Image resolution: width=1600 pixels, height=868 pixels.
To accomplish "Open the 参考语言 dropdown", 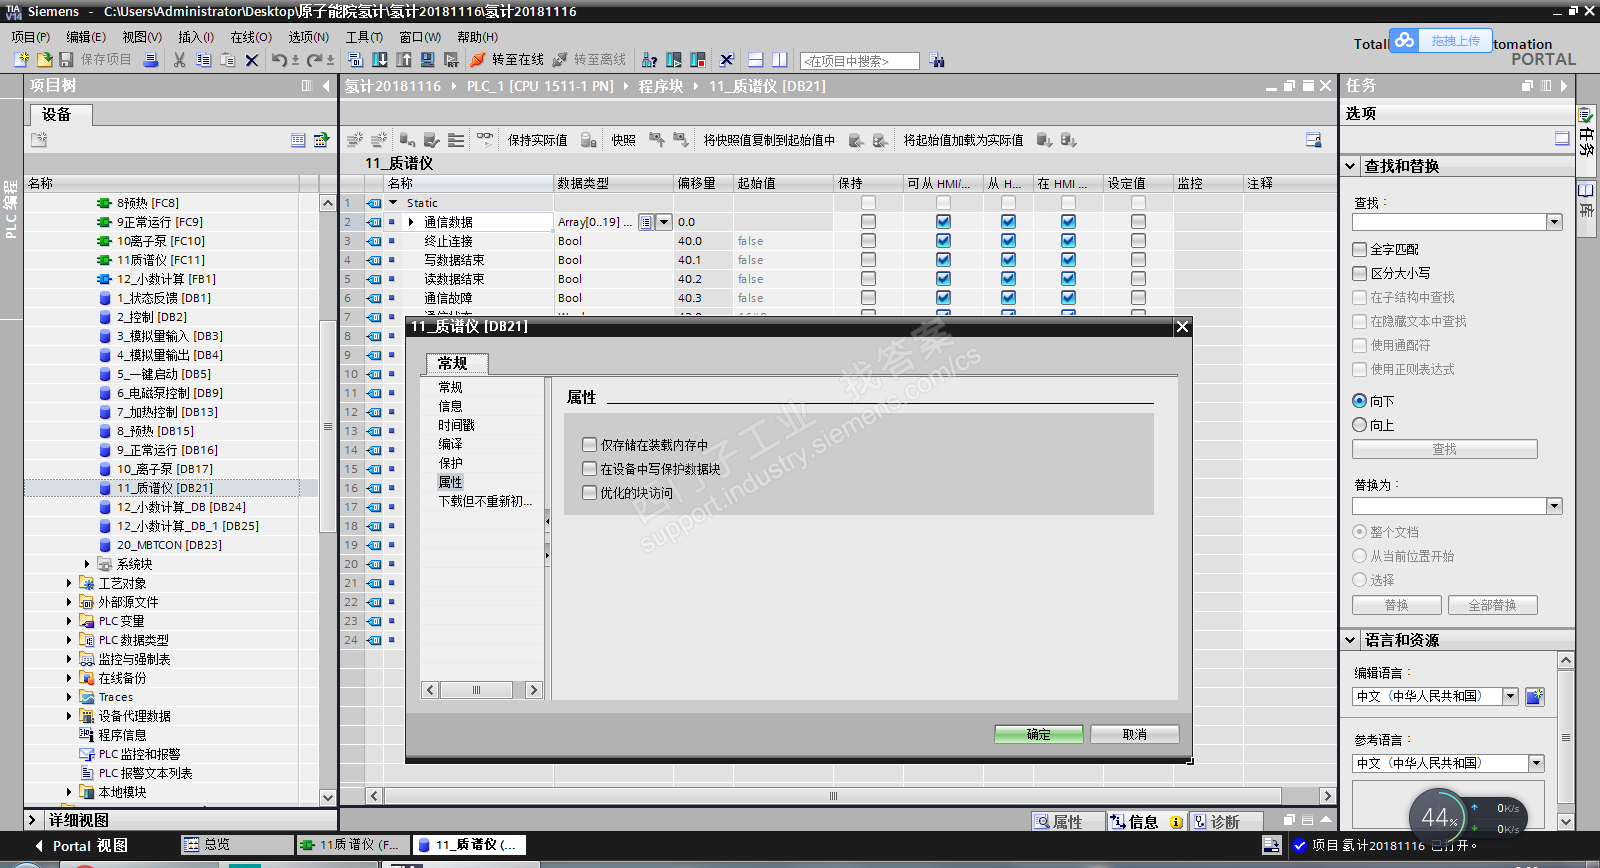I will point(1536,763).
